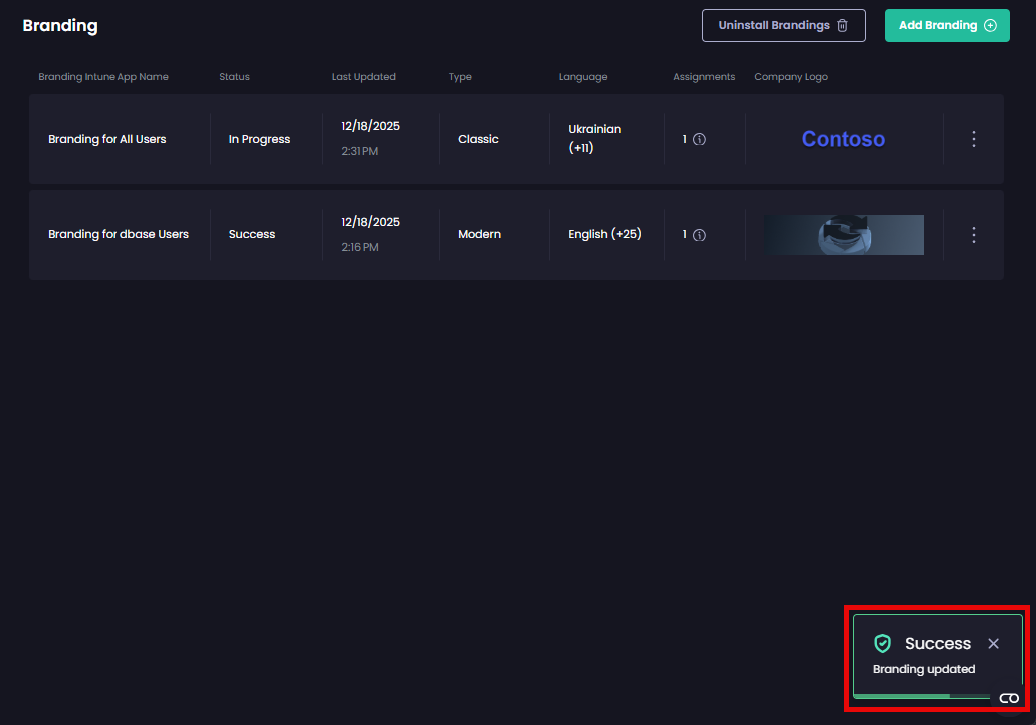The image size is (1036, 725).
Task: Open the dbase Users company logo thumbnail
Action: coord(843,234)
